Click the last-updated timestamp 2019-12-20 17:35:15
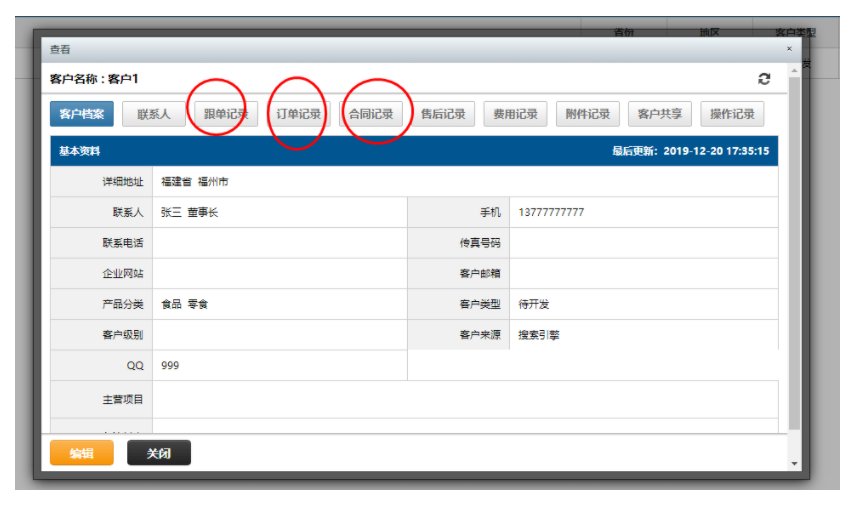 (x=716, y=151)
